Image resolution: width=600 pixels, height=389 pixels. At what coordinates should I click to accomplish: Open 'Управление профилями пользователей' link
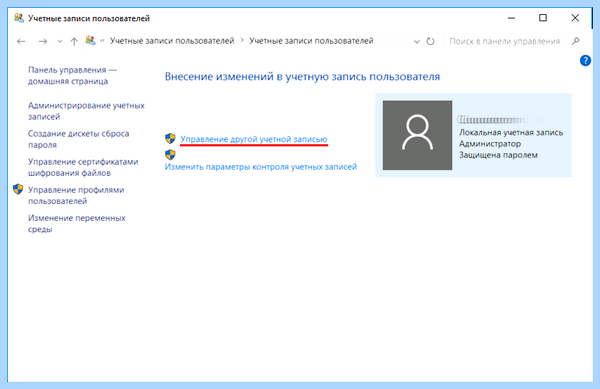76,195
